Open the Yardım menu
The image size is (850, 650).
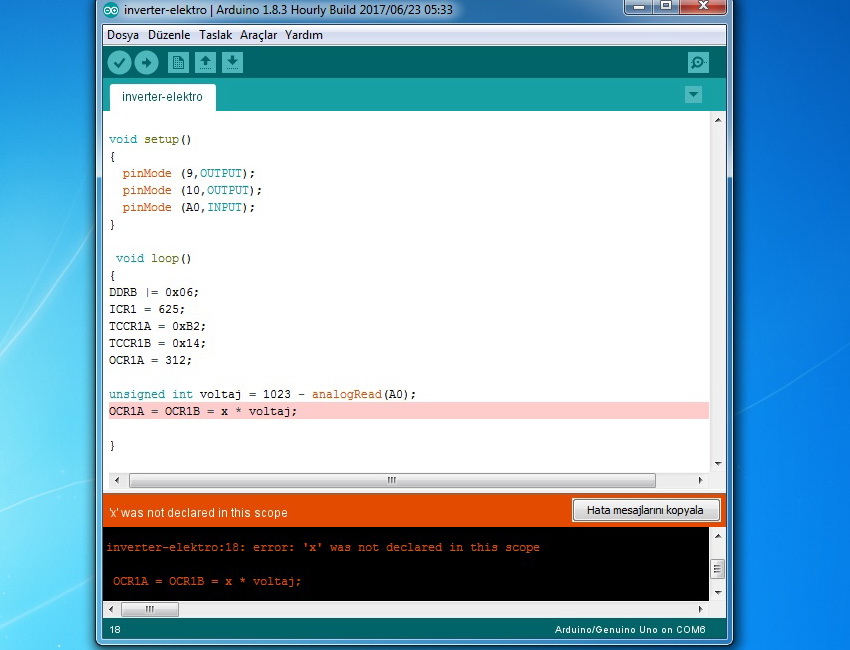coord(304,35)
